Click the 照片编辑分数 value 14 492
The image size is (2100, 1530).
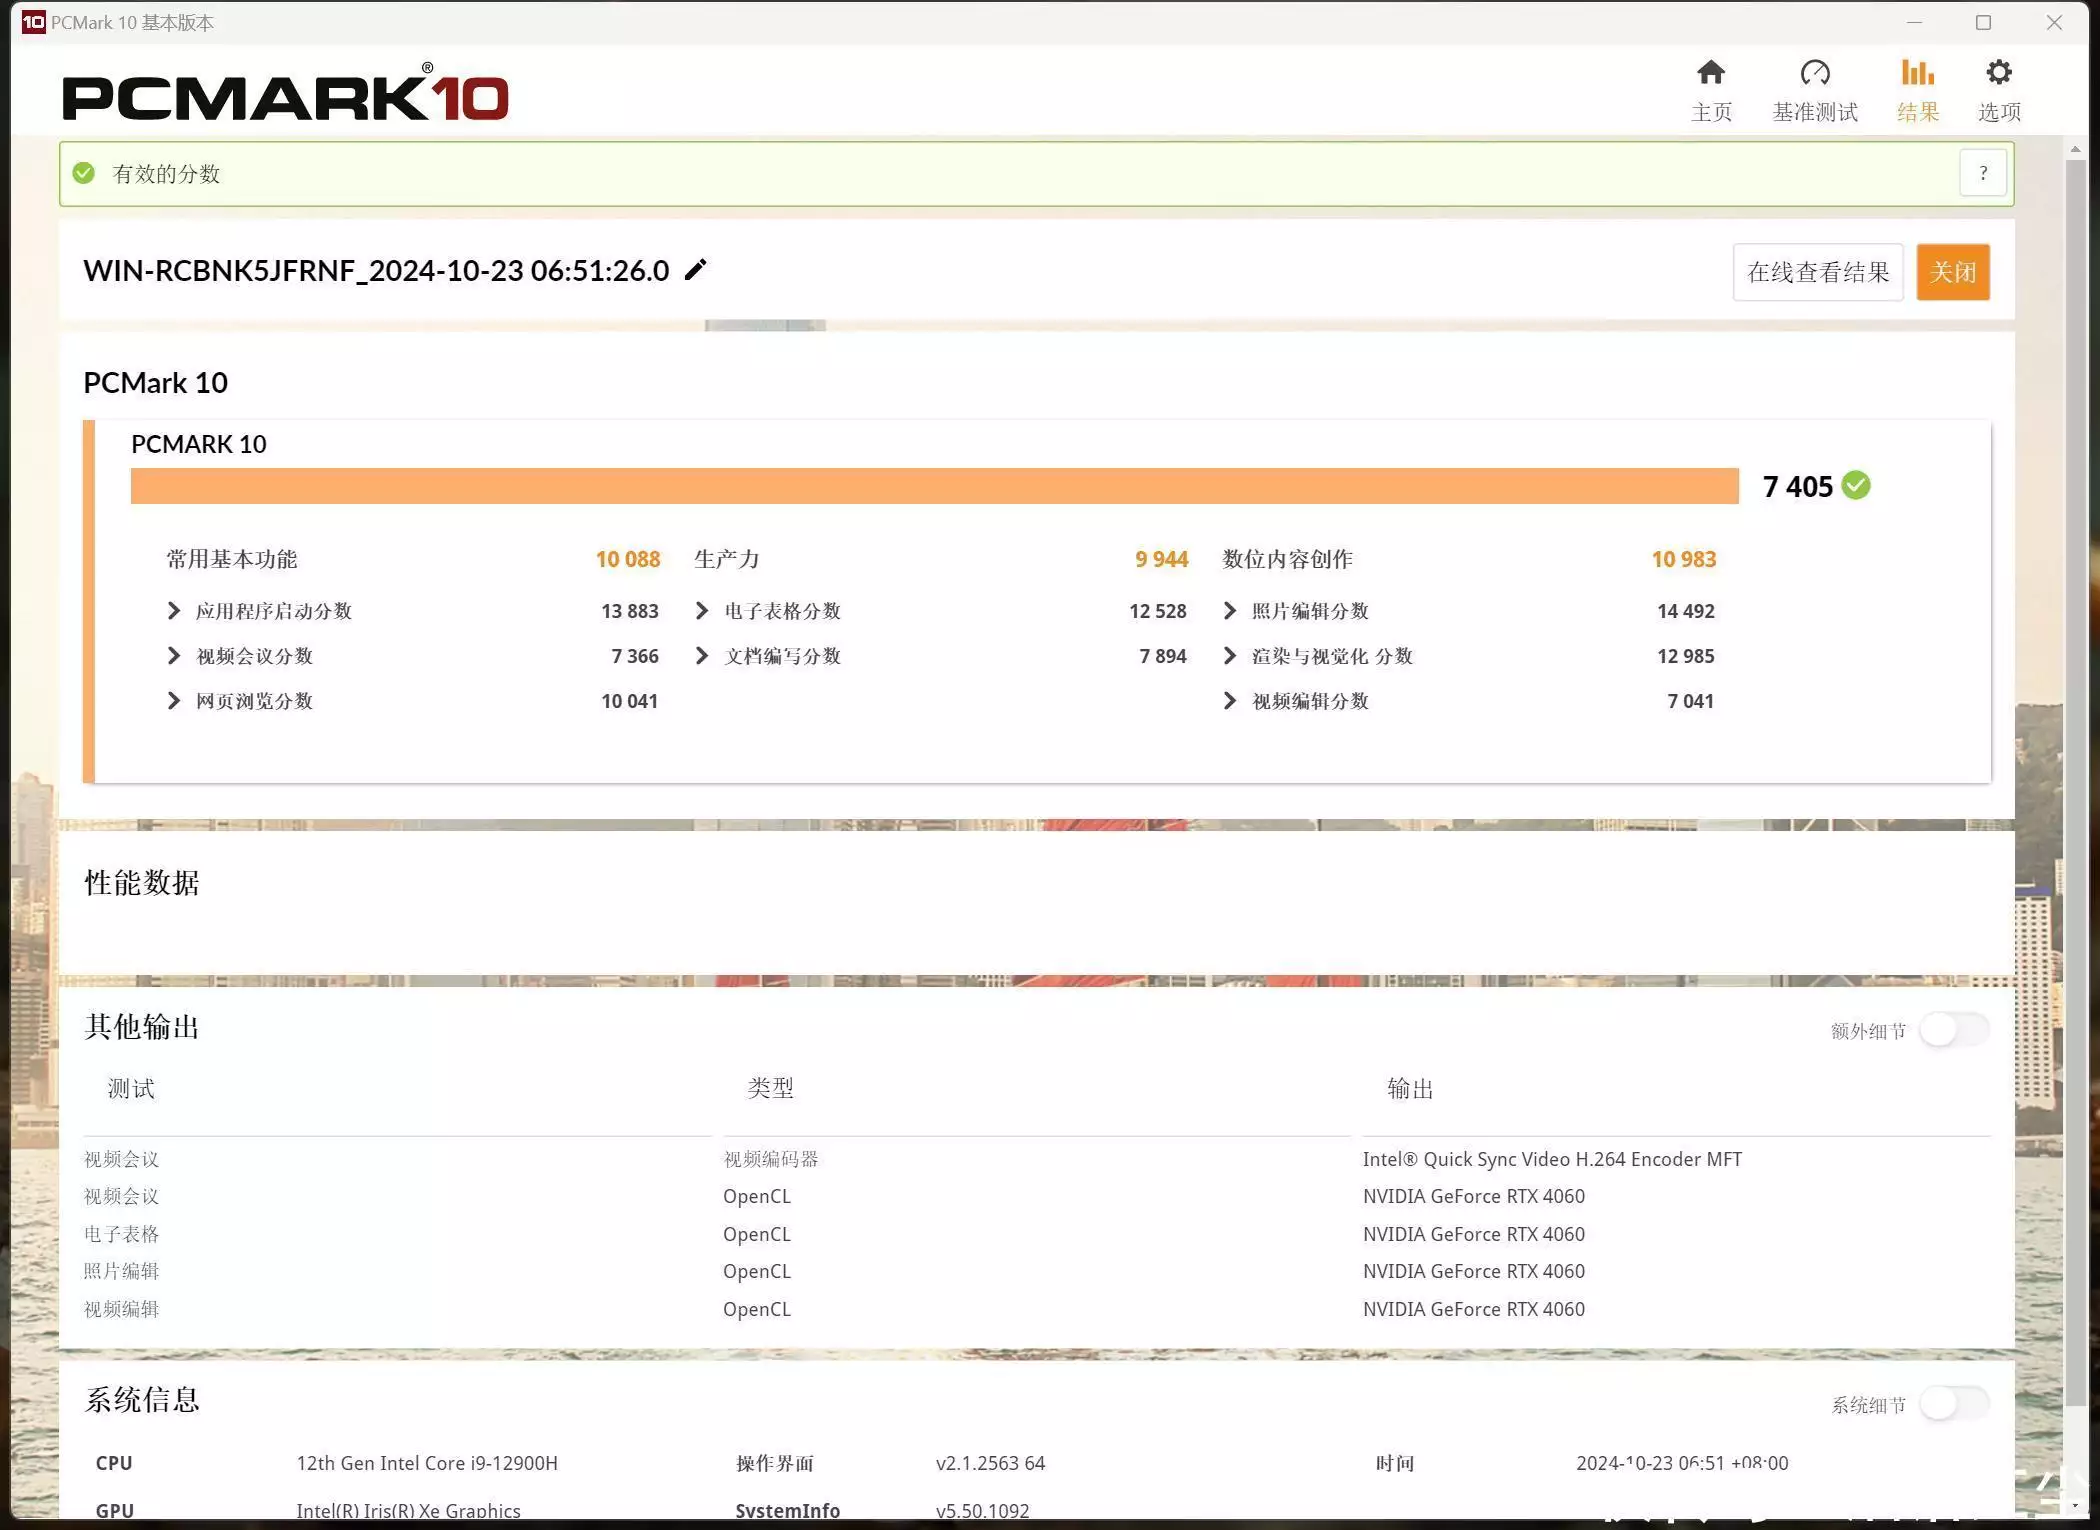[1686, 611]
